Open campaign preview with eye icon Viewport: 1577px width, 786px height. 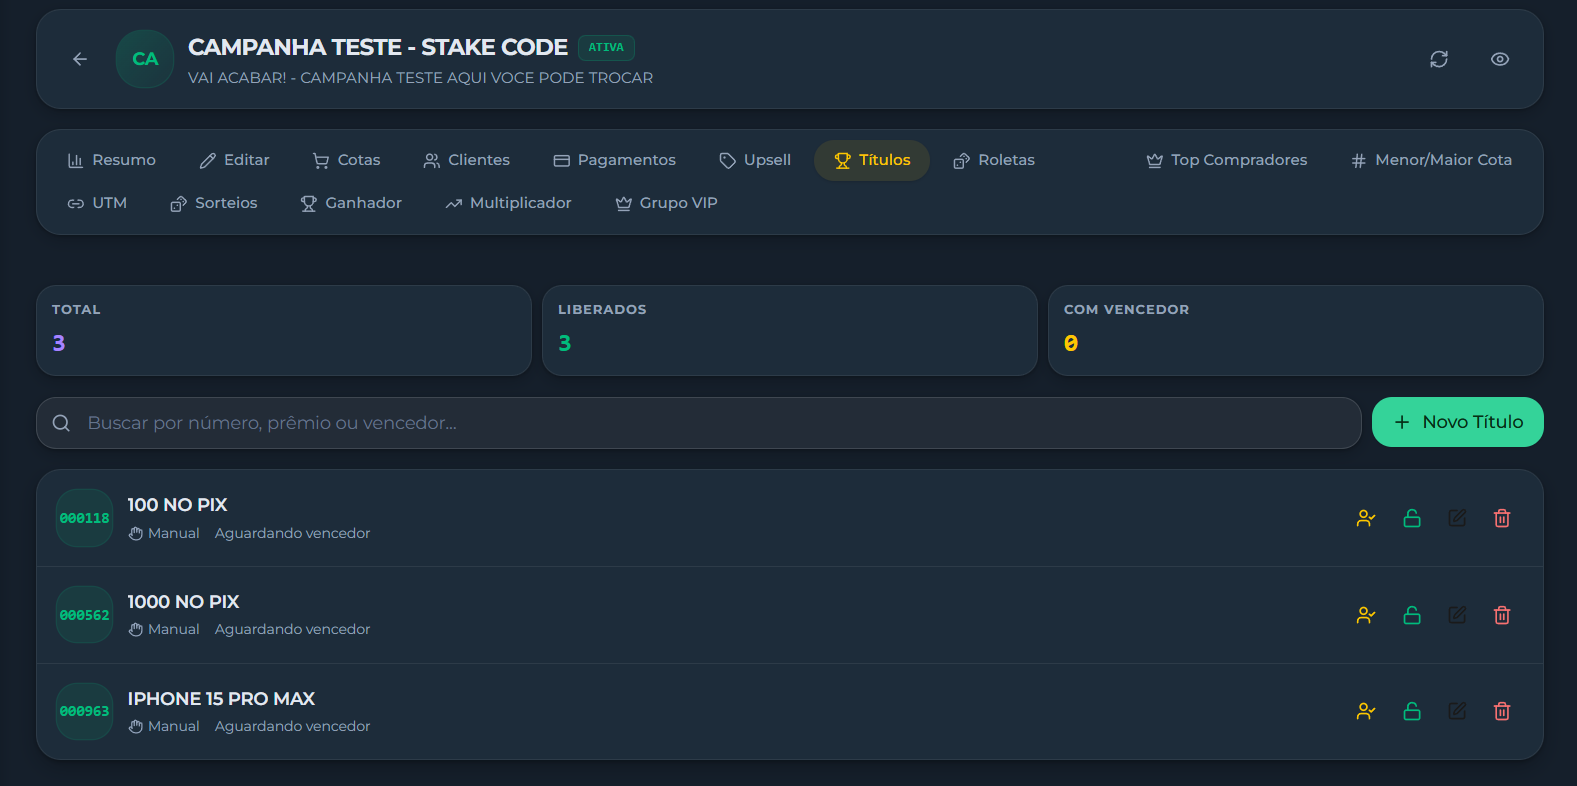(x=1500, y=59)
